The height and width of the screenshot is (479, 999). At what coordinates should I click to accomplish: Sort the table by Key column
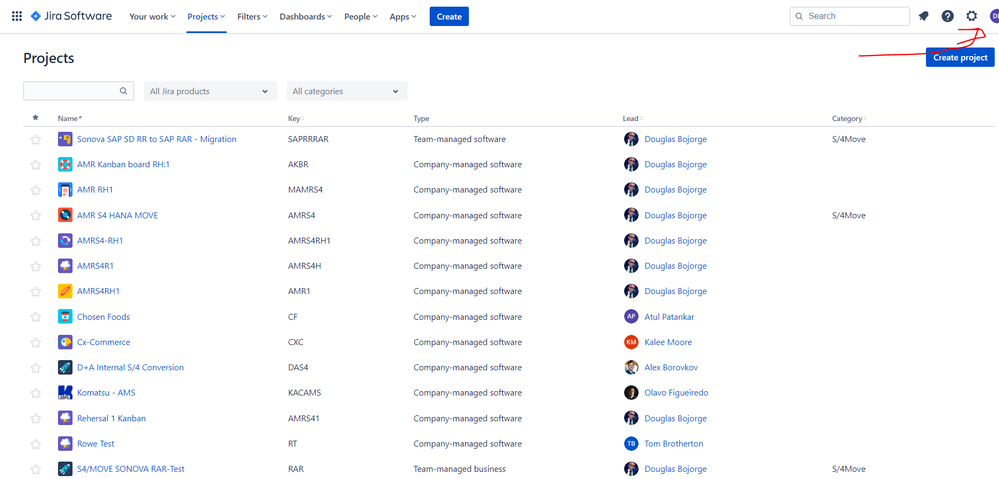(x=296, y=118)
